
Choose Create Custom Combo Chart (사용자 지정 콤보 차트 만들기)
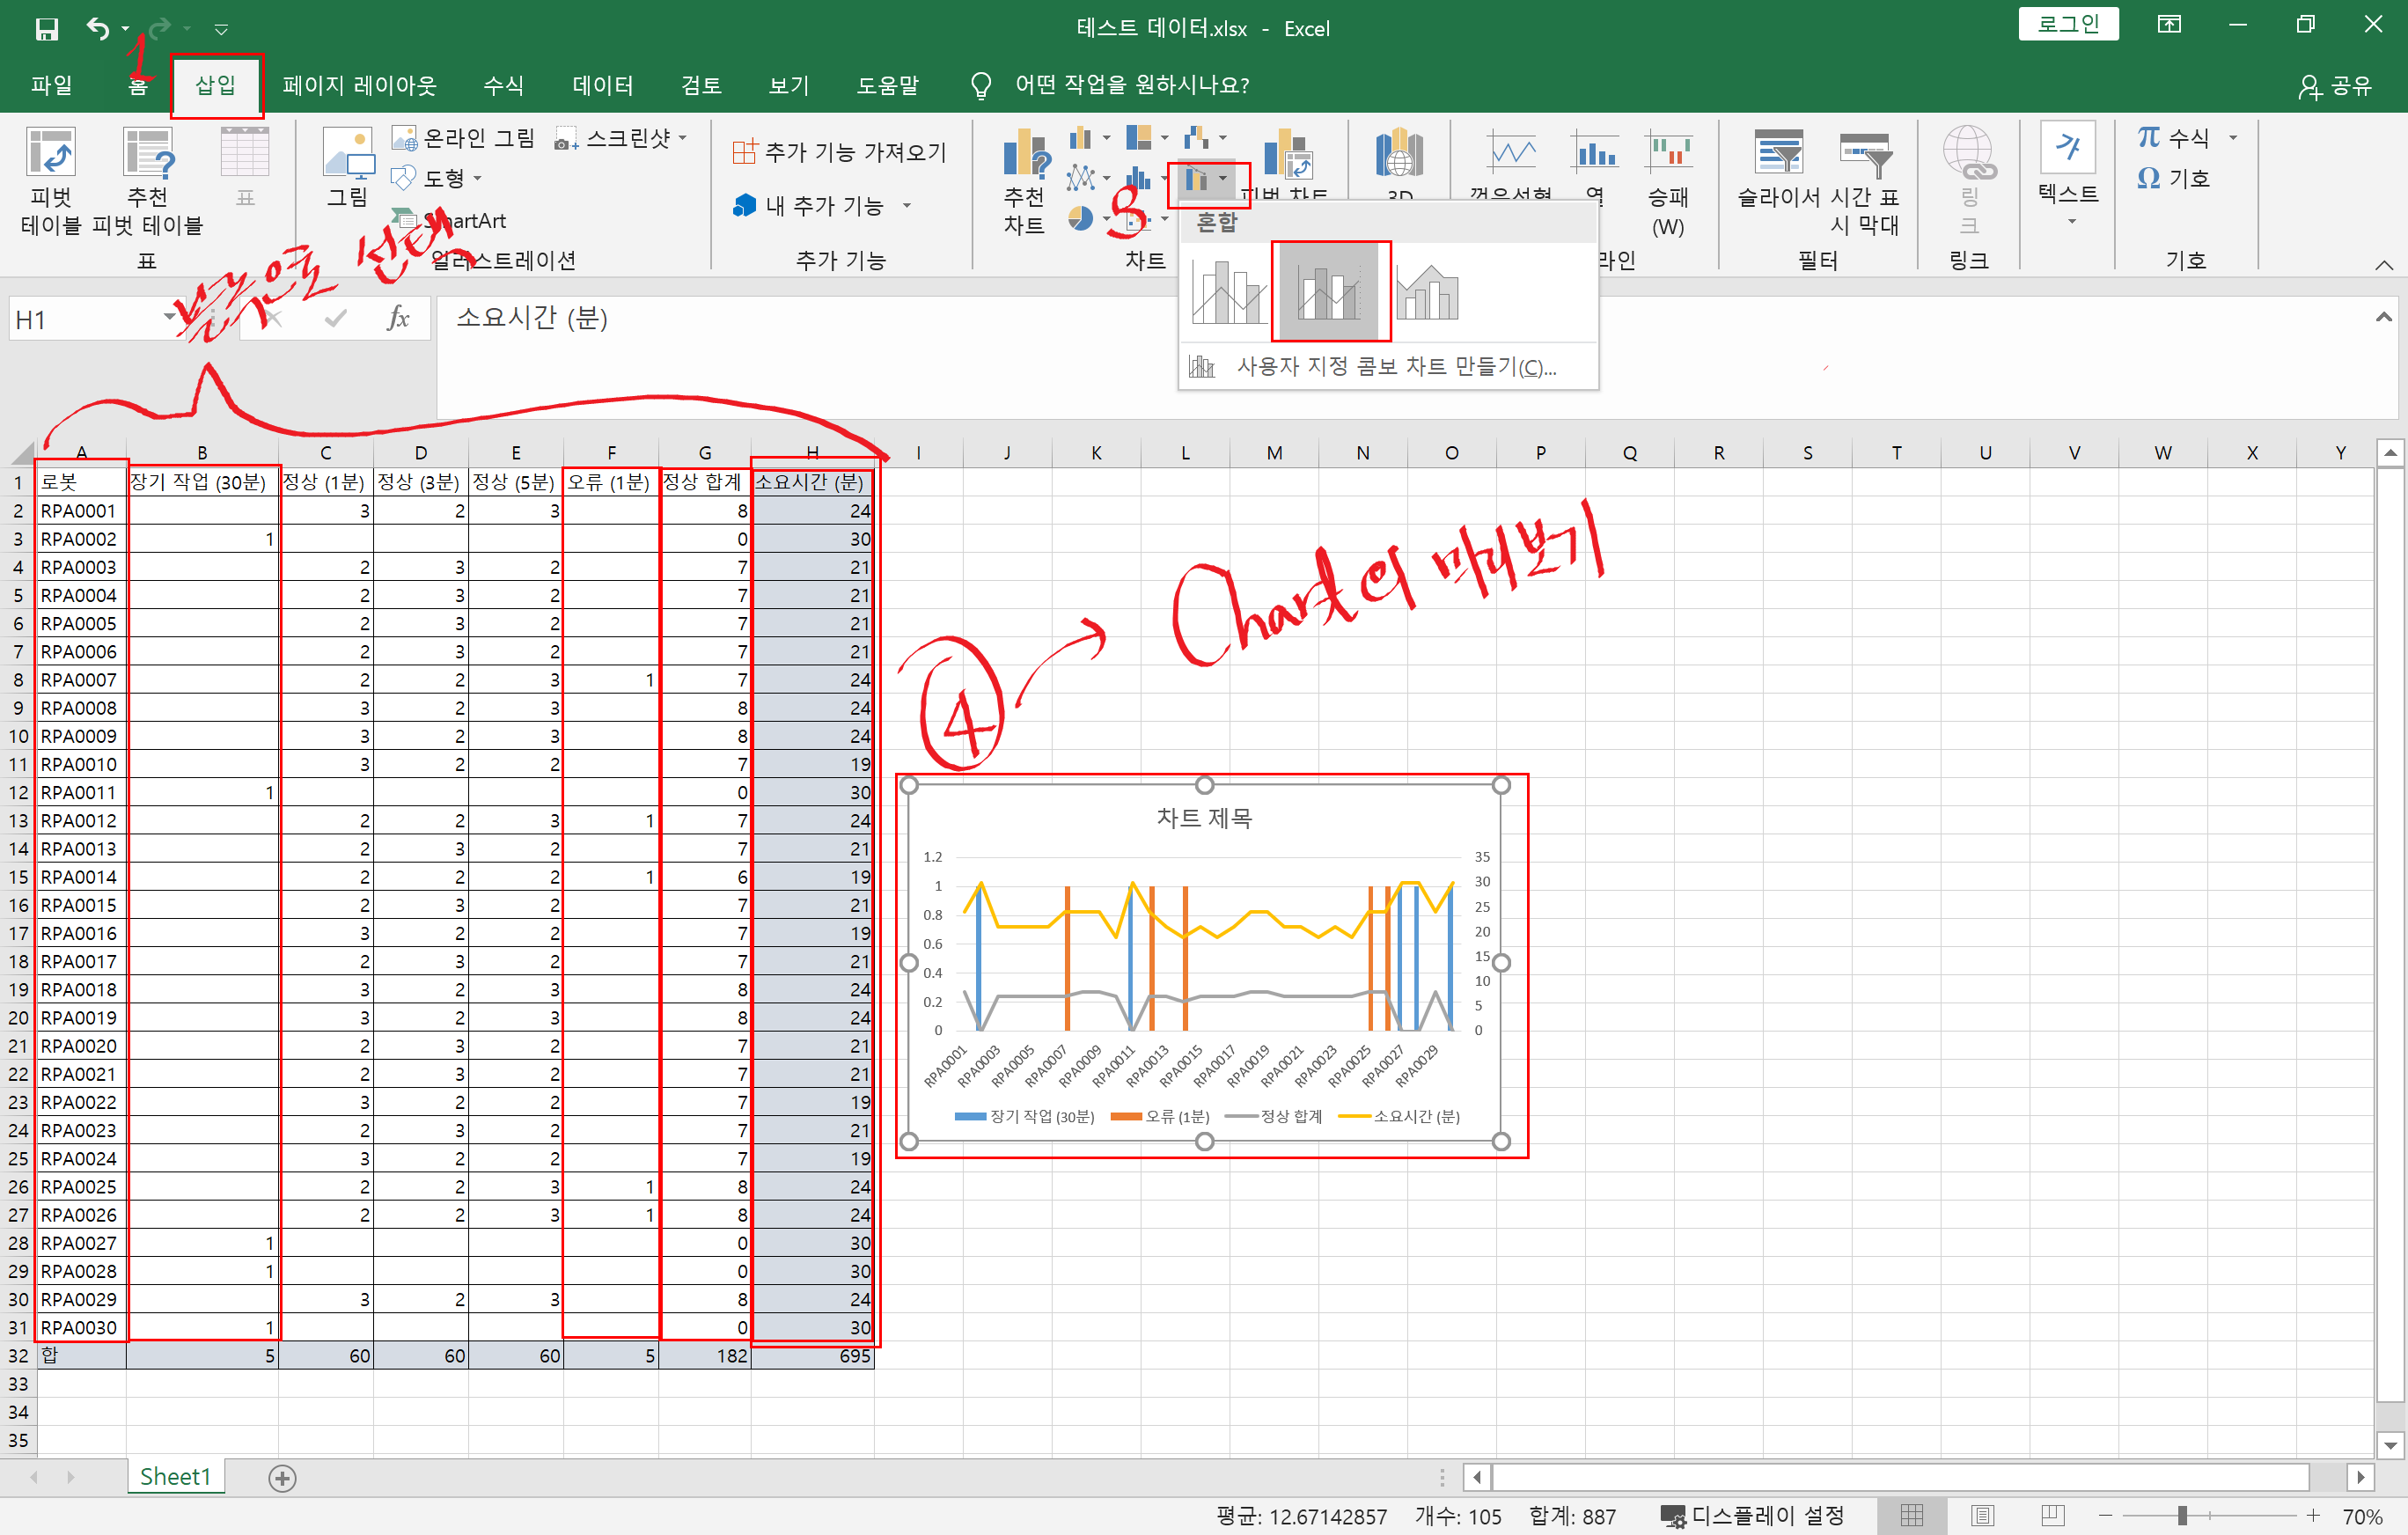(x=1394, y=367)
